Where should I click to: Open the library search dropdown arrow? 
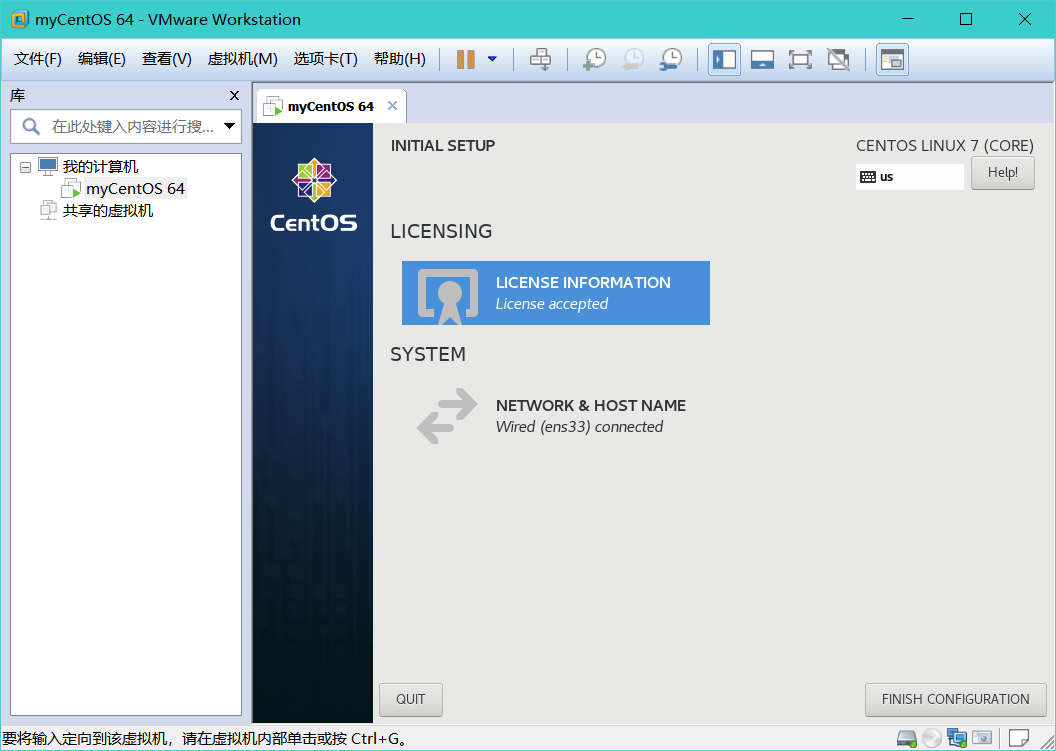230,126
